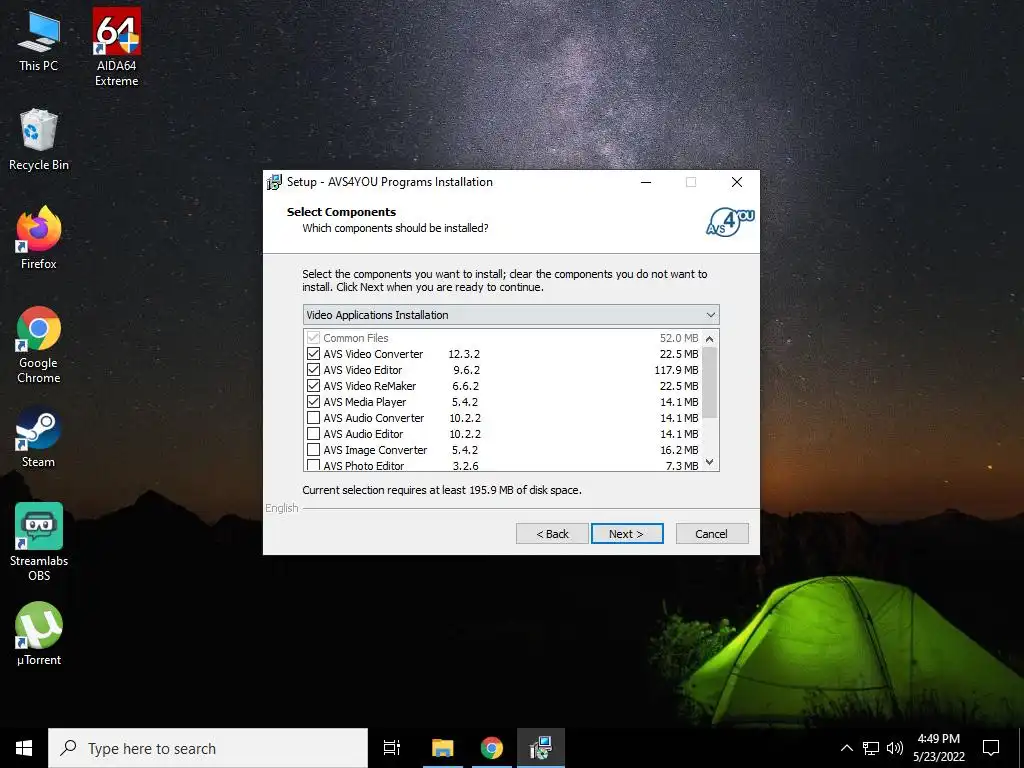Select the Streamlabs OBS desktop shortcut

coord(39,542)
